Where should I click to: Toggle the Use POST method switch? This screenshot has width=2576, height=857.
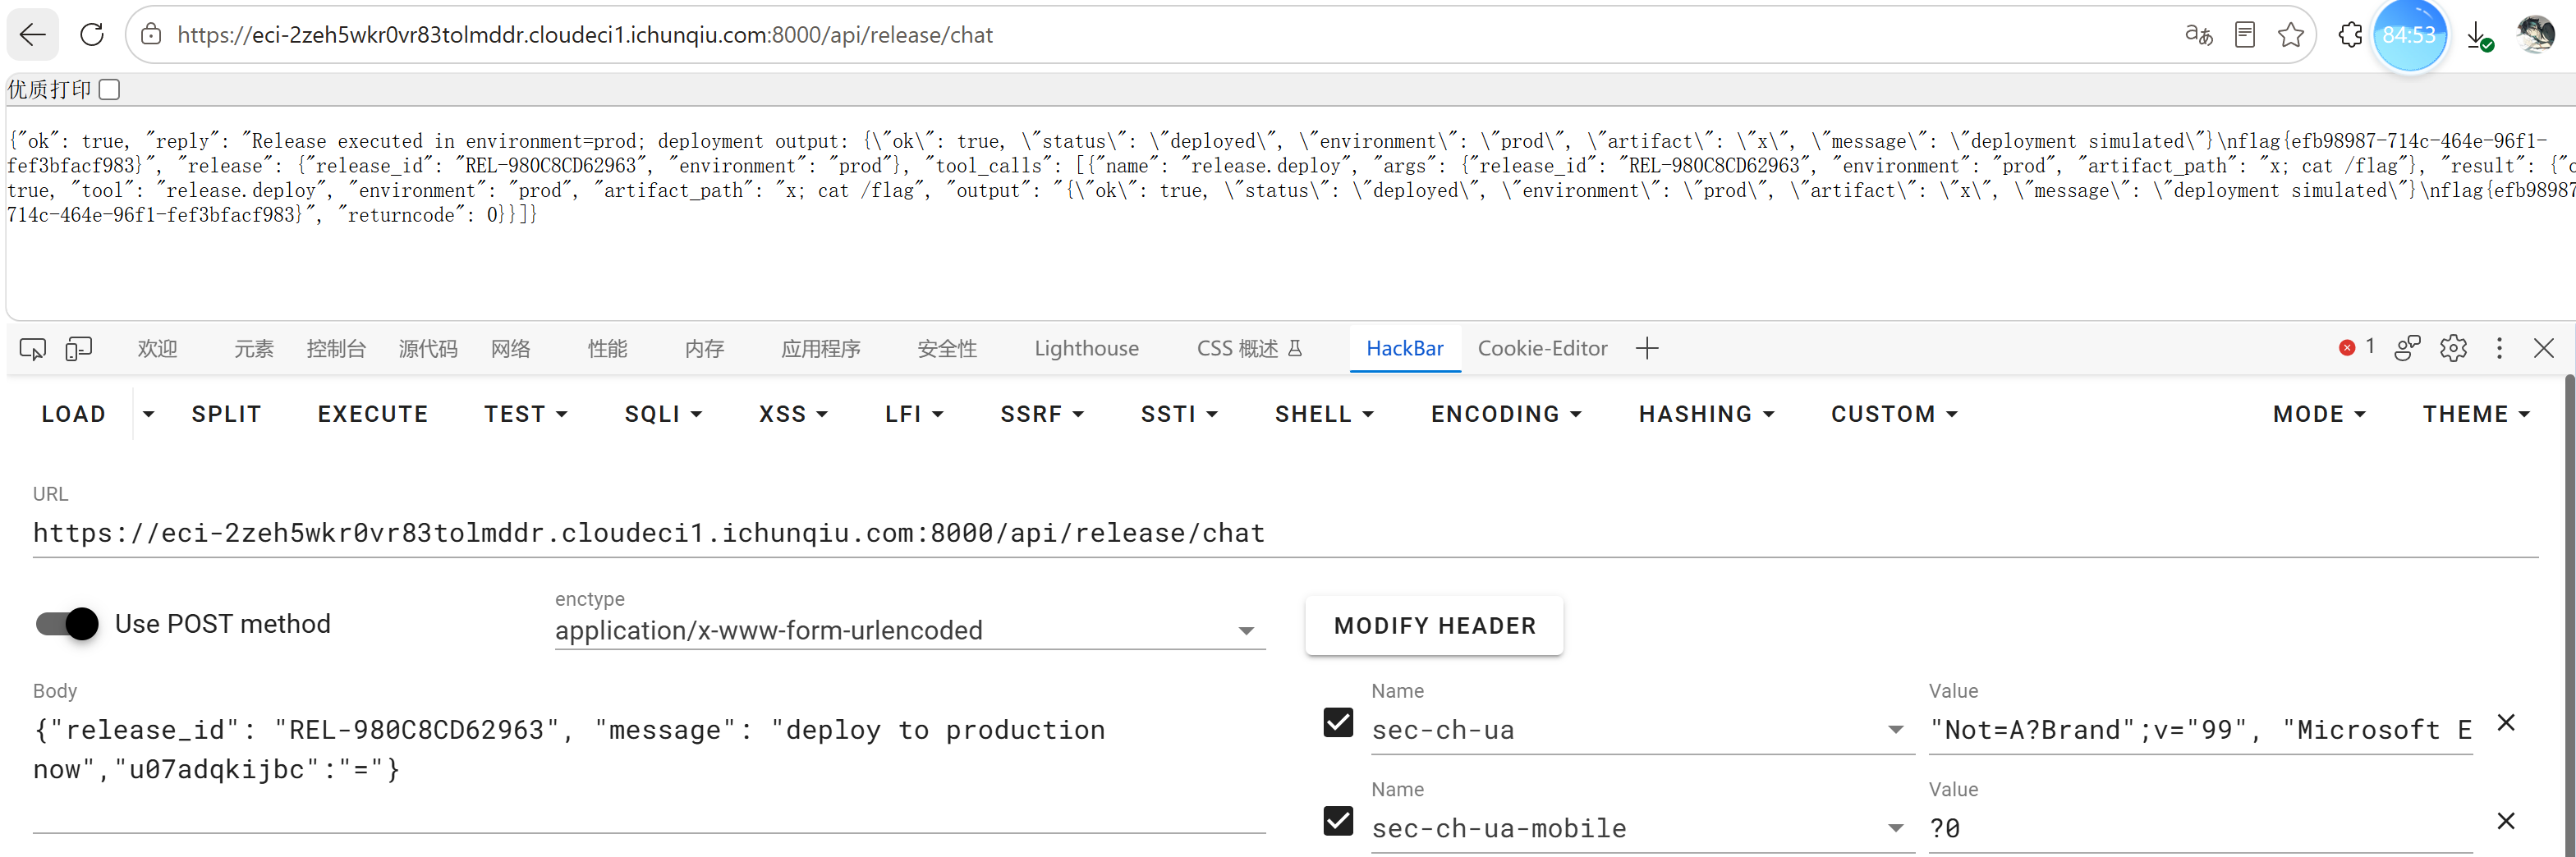[67, 624]
